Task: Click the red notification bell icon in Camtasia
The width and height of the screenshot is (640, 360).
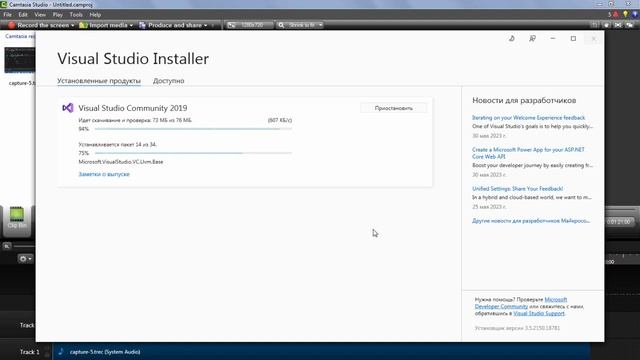Action: tap(615, 15)
